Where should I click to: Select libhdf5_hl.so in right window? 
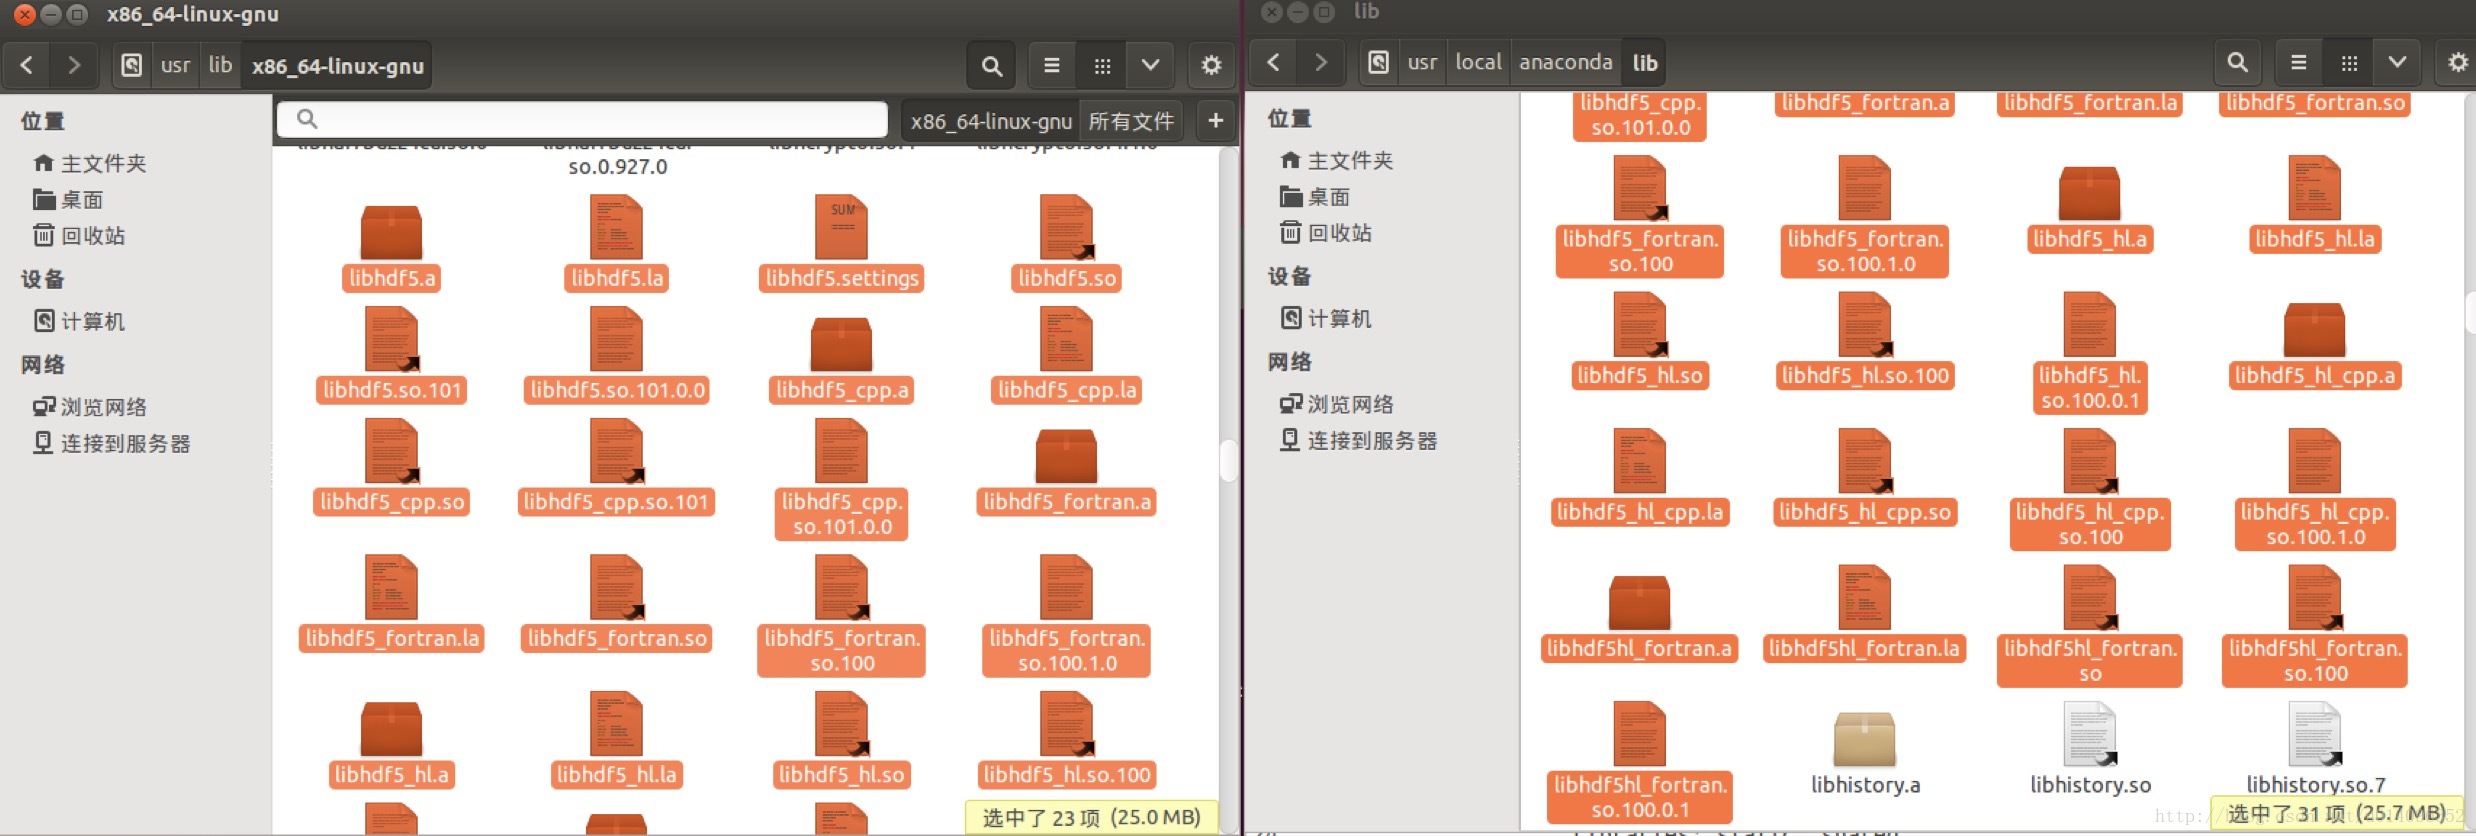click(x=1640, y=342)
